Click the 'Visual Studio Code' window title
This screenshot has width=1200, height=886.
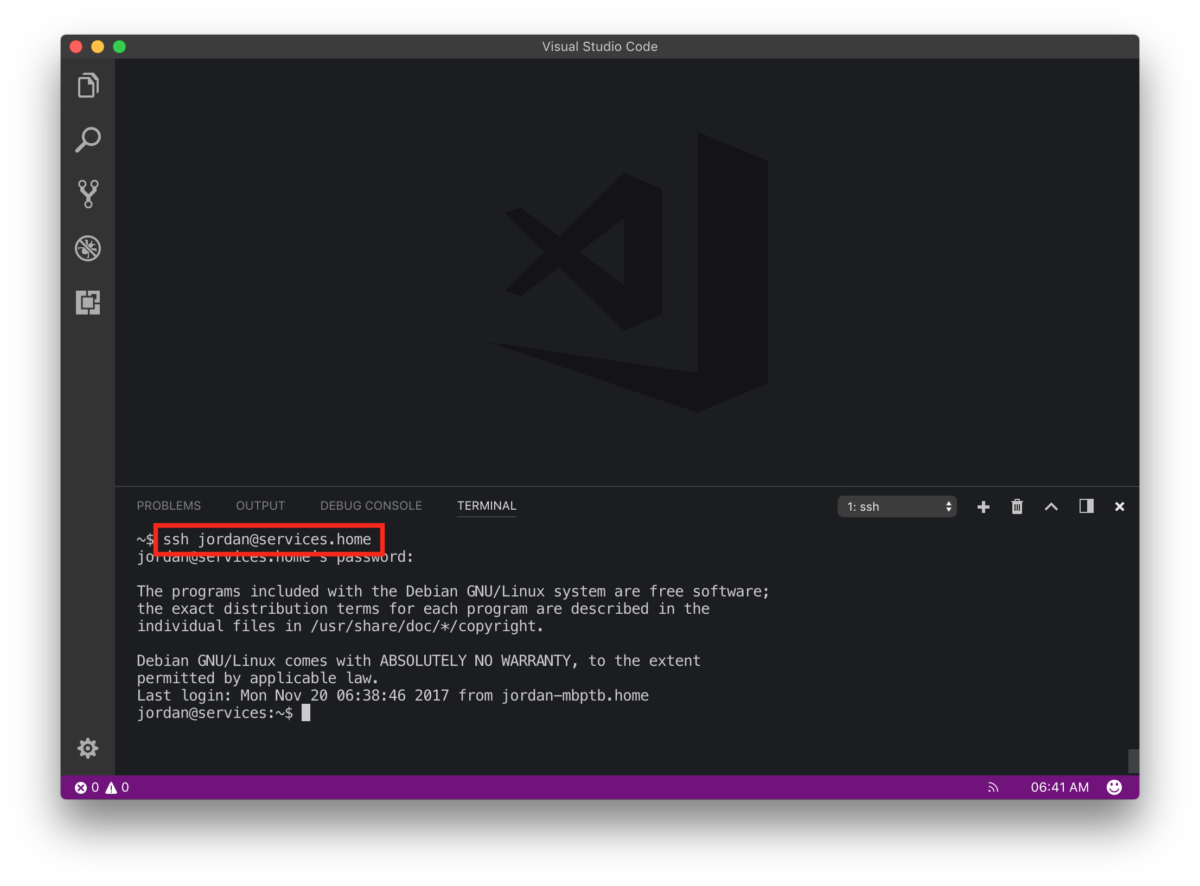600,47
